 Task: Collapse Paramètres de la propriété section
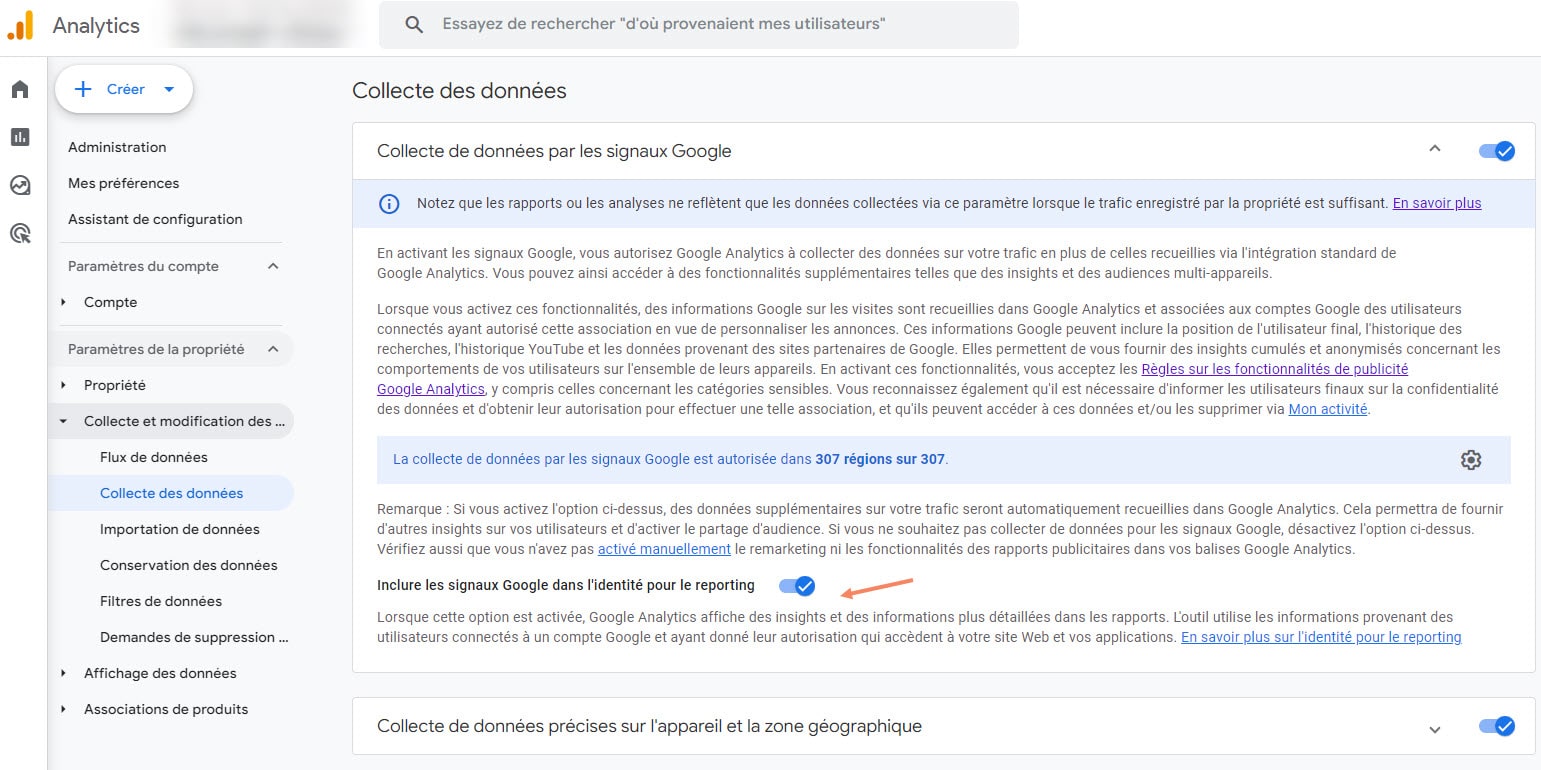tap(273, 349)
